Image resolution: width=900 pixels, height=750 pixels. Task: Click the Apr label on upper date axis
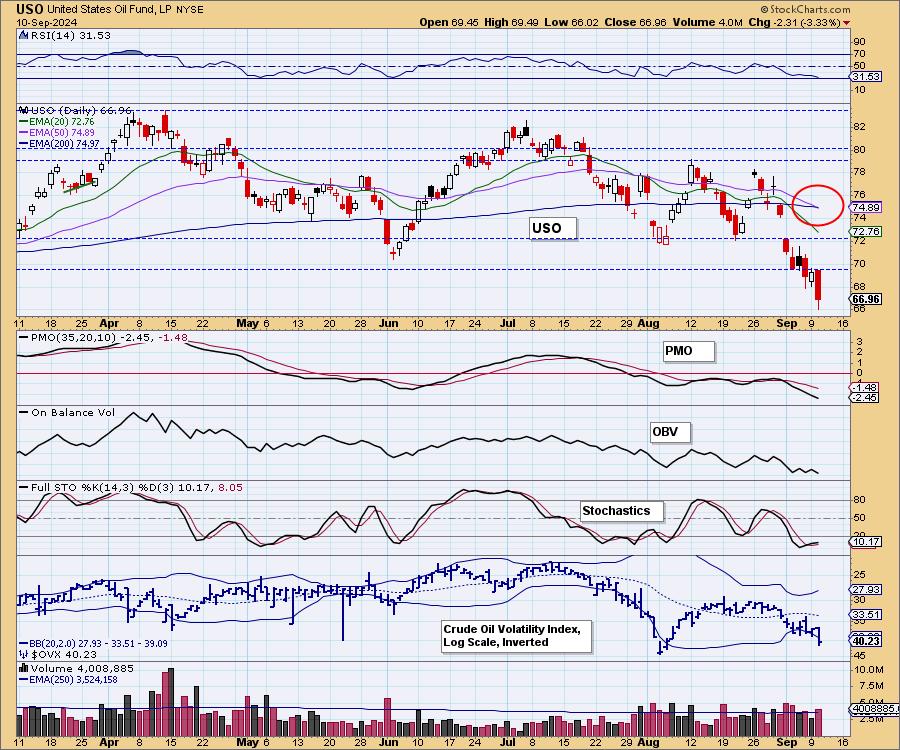109,323
